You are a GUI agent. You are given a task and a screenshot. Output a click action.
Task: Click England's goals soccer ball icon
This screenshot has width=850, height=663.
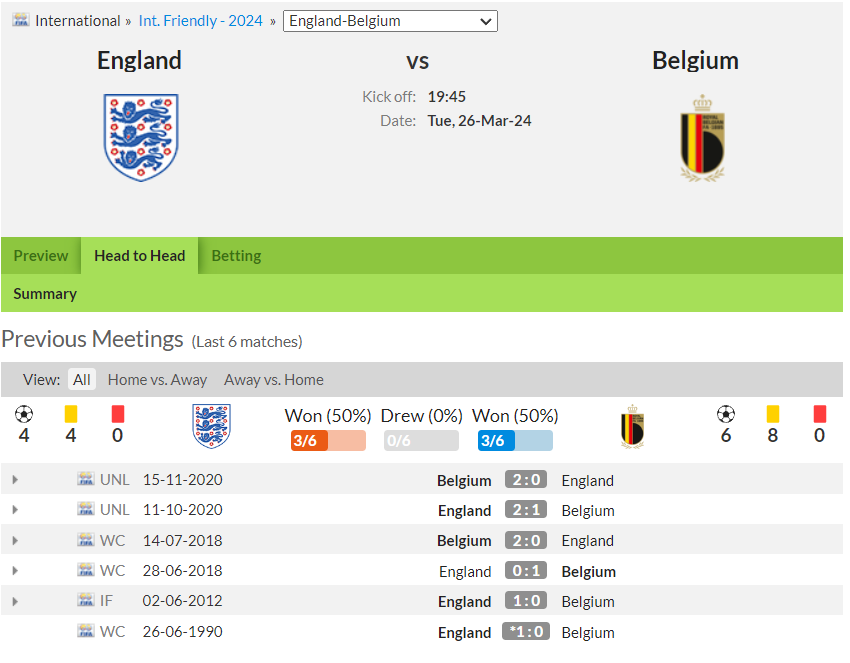[24, 415]
